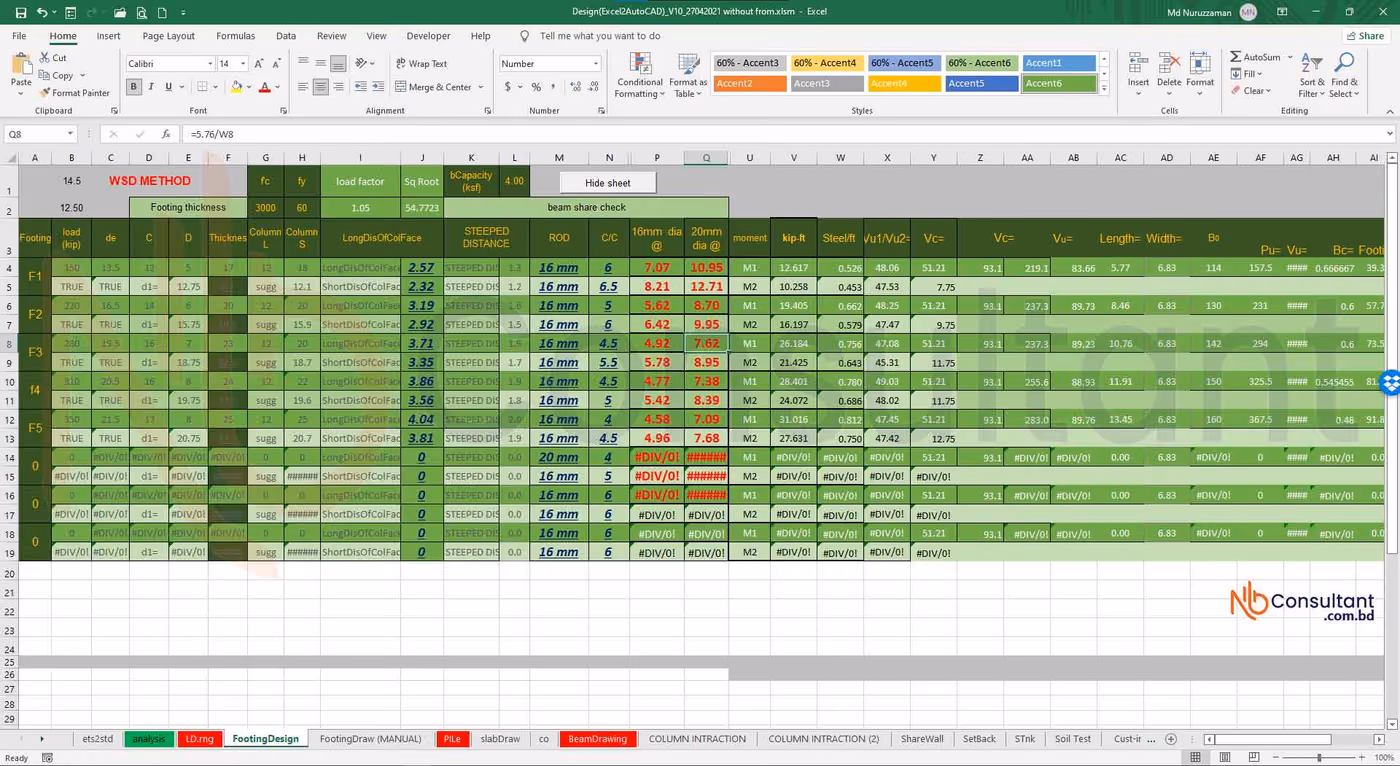Expand the Name Box dropdown
Screen dimensions: 1400x766
[70, 134]
